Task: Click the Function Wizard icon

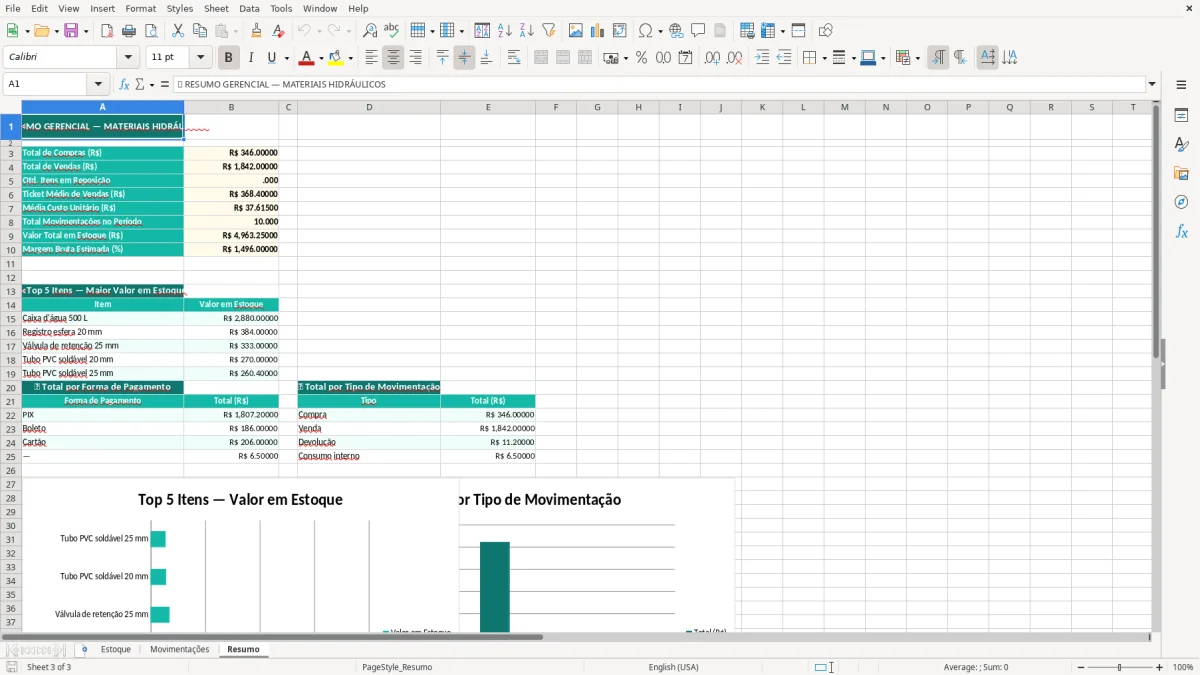Action: [x=124, y=84]
